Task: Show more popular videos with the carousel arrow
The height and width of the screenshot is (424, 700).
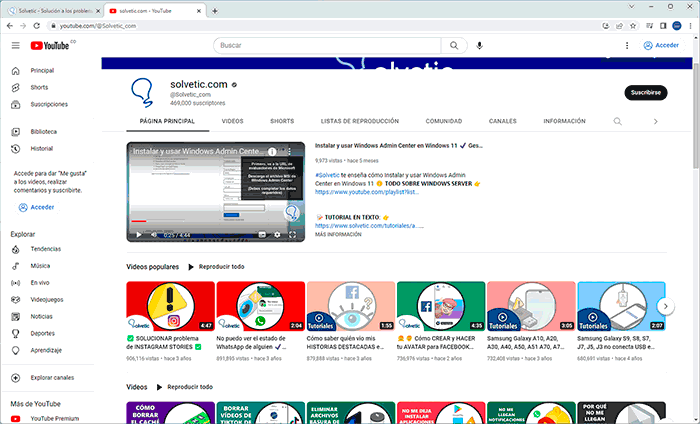Action: point(666,306)
